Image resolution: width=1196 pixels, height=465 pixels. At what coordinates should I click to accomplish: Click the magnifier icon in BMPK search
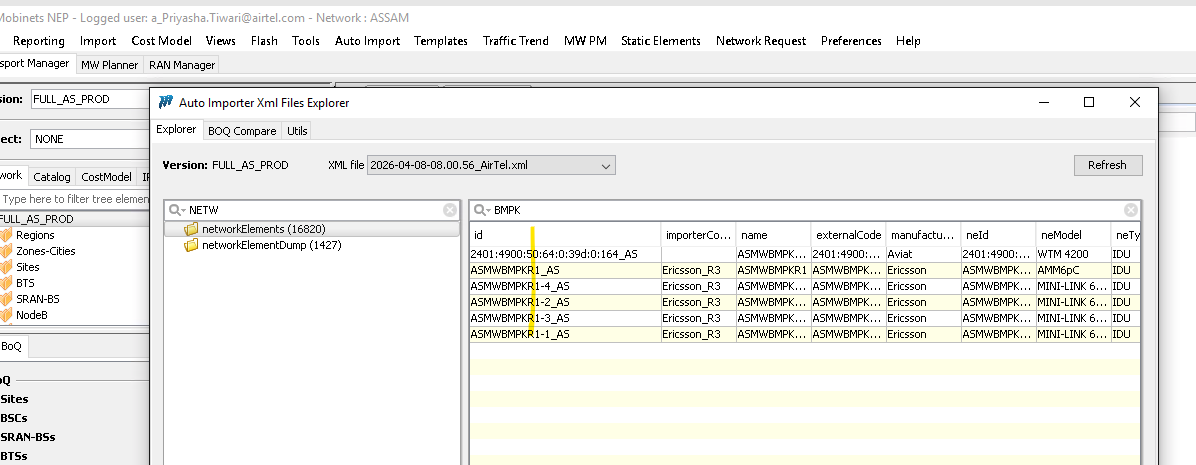point(482,210)
